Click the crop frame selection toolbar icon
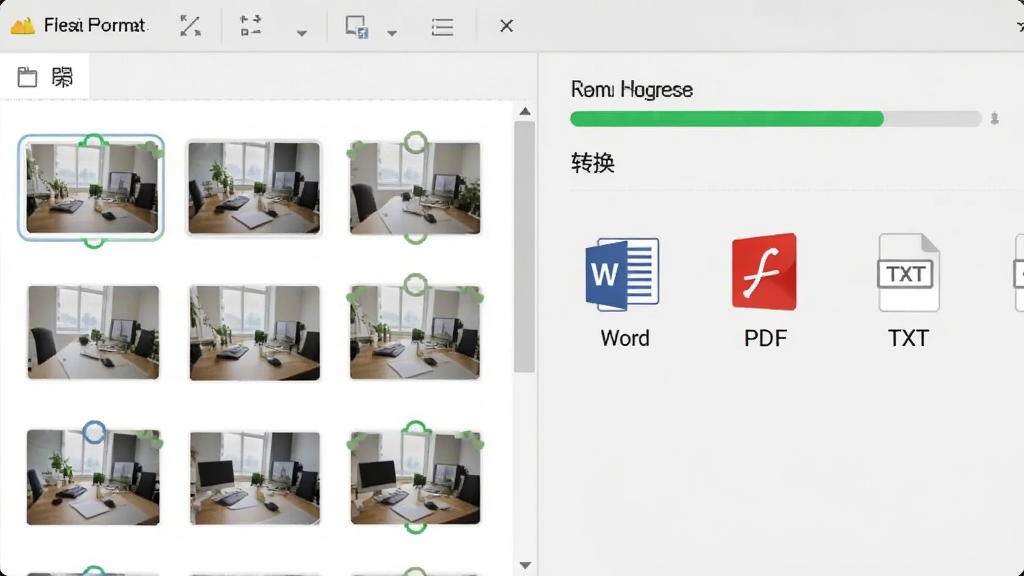1024x576 pixels. click(x=250, y=26)
